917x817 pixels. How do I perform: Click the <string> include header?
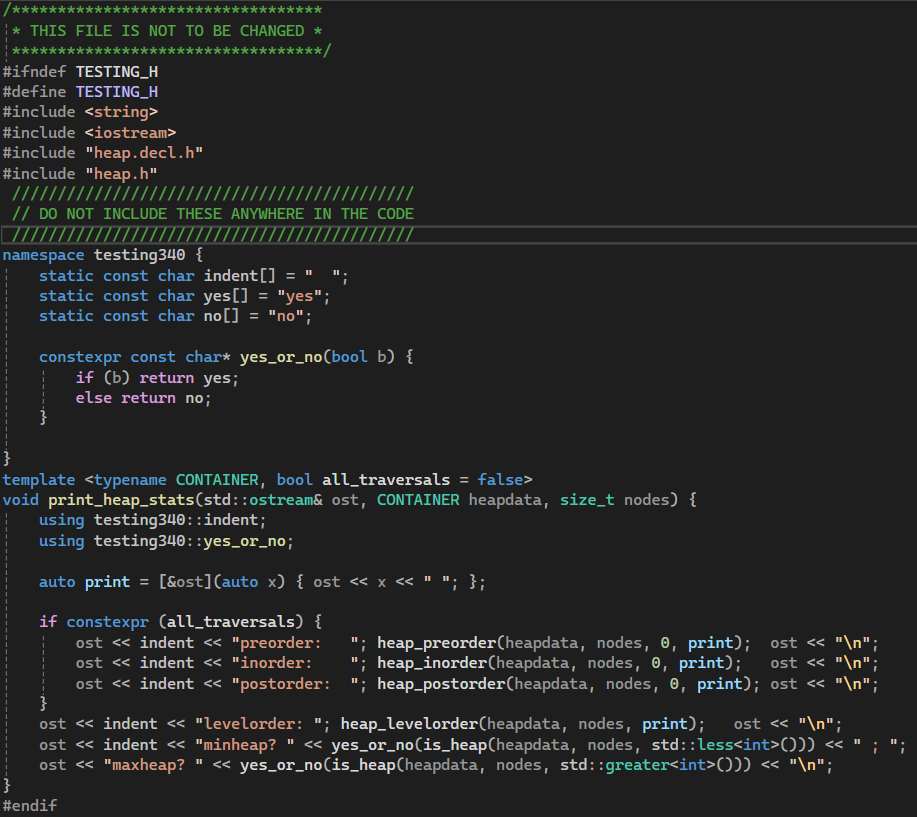[121, 112]
